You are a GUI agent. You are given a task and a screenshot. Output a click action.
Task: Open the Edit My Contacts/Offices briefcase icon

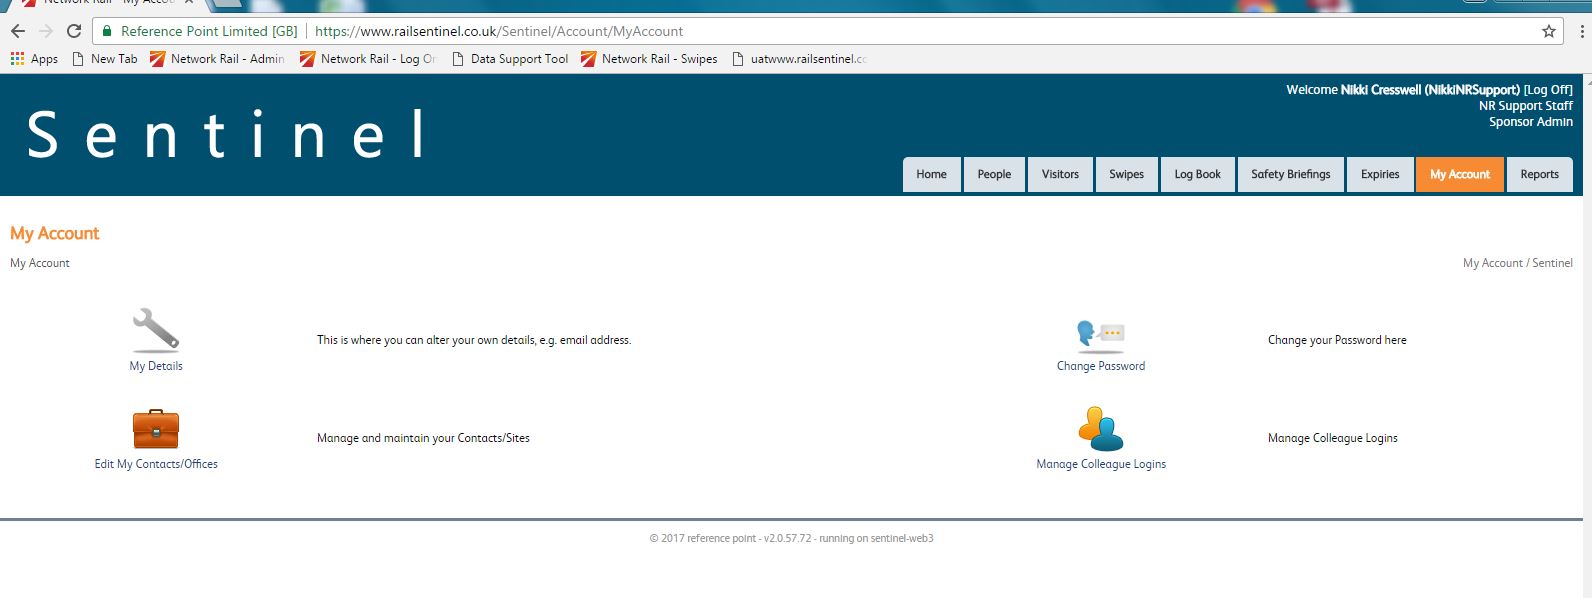(156, 429)
